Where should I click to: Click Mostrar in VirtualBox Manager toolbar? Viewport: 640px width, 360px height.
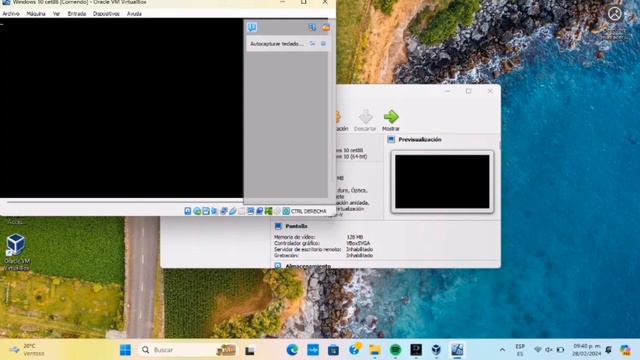tap(391, 120)
